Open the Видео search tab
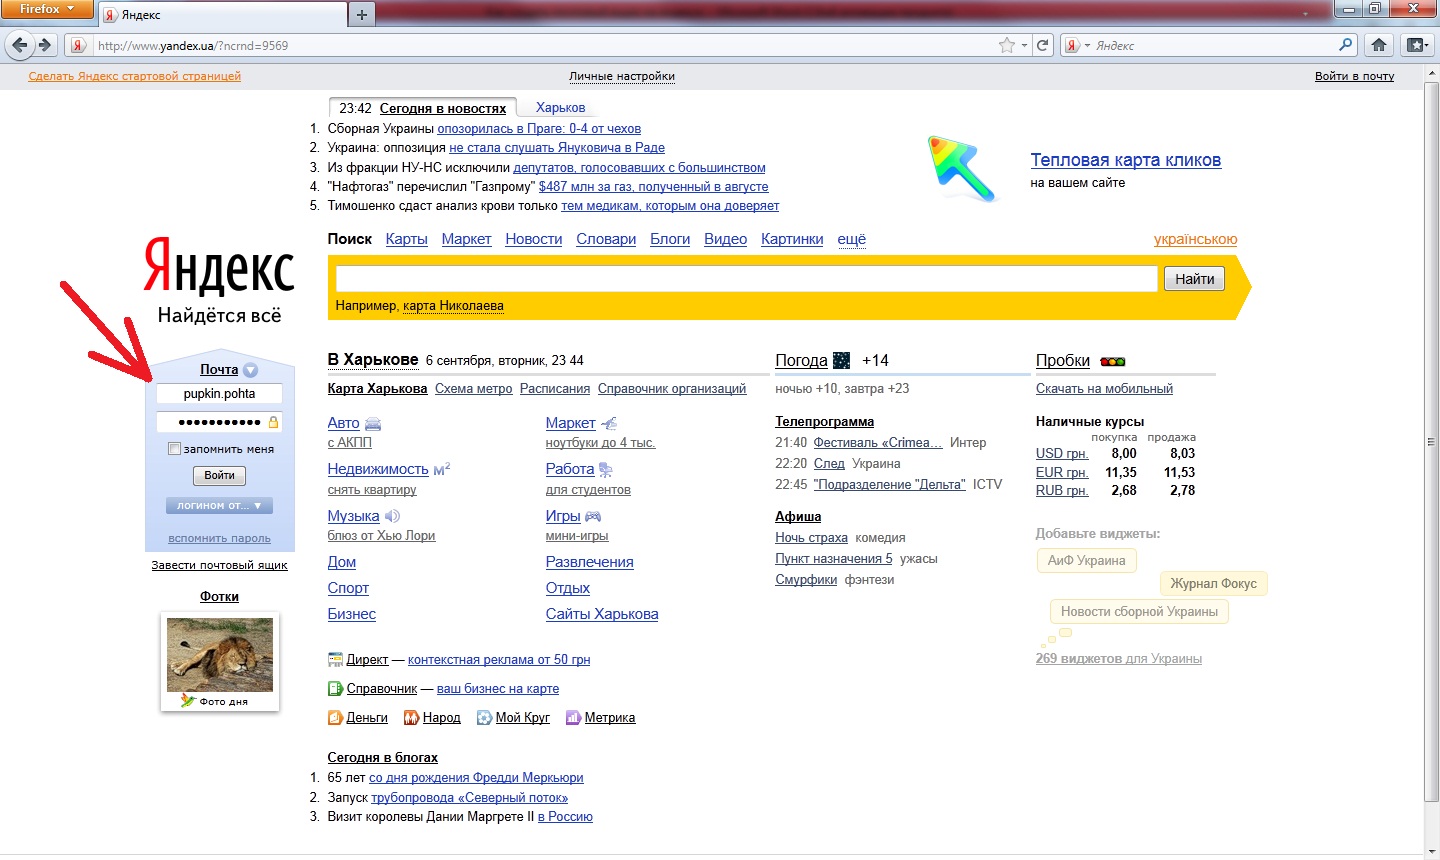Screen dimensions: 1440x860 point(725,239)
